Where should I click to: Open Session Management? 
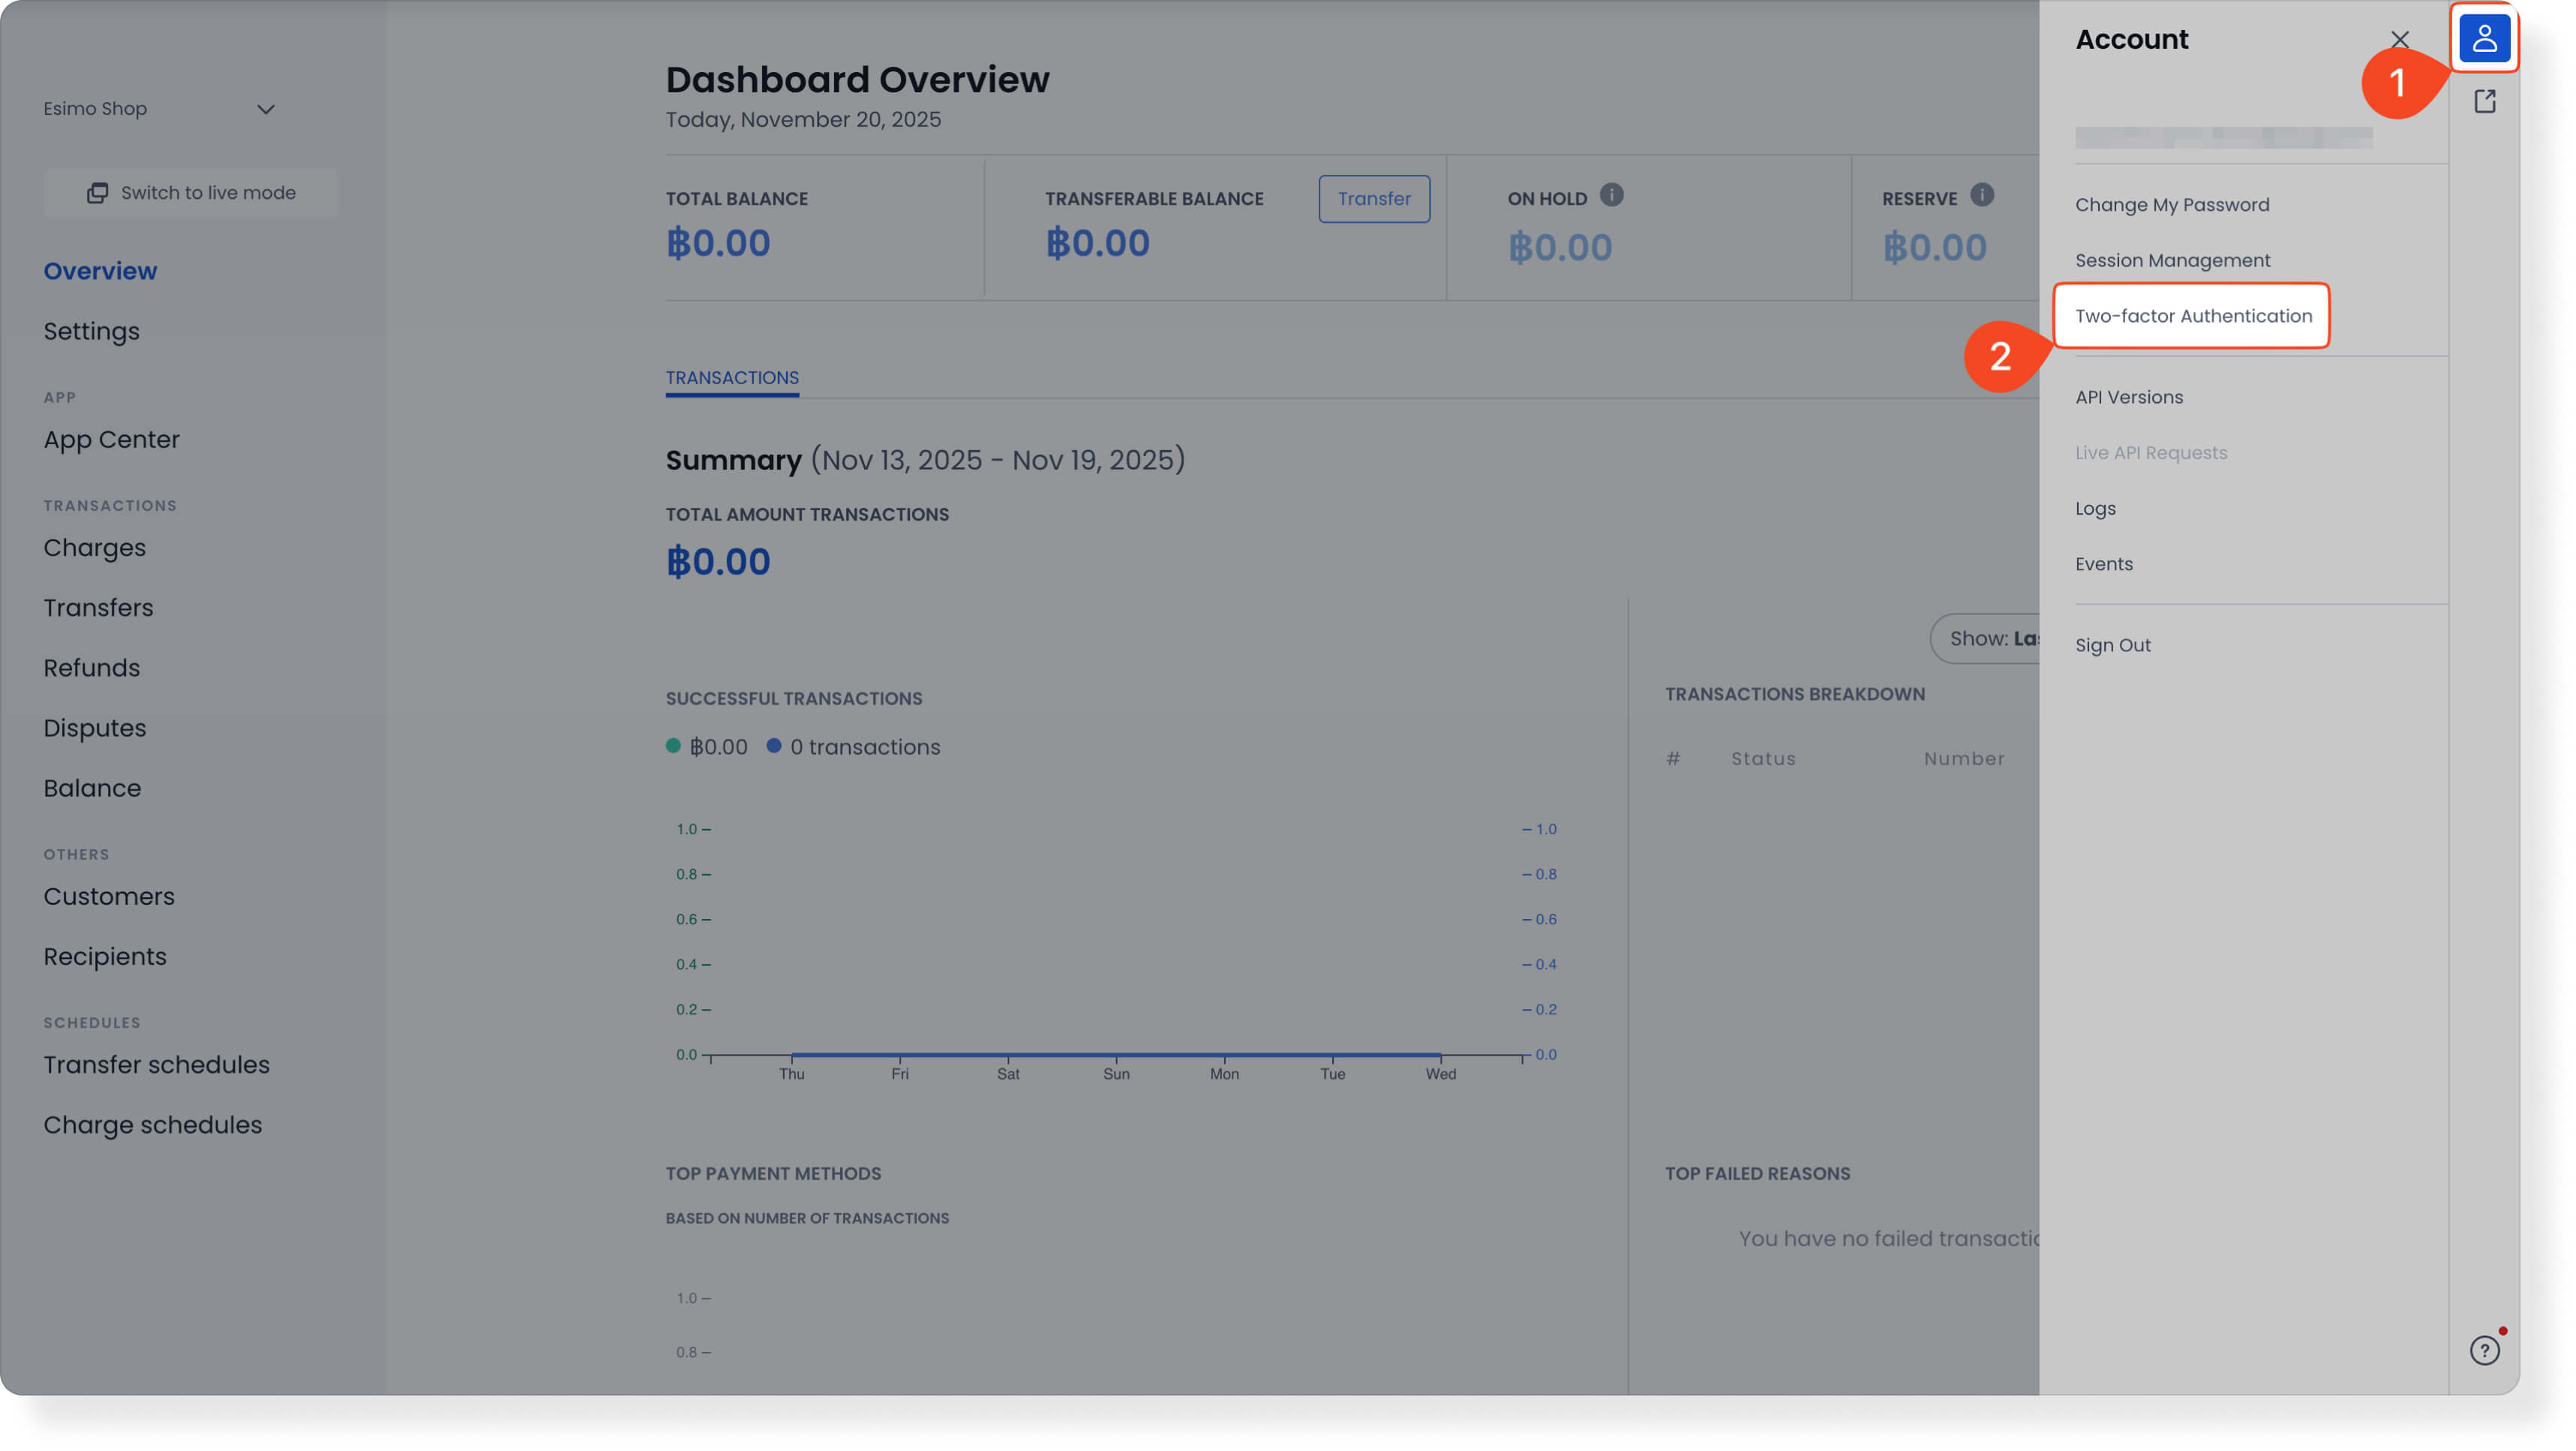click(2172, 261)
